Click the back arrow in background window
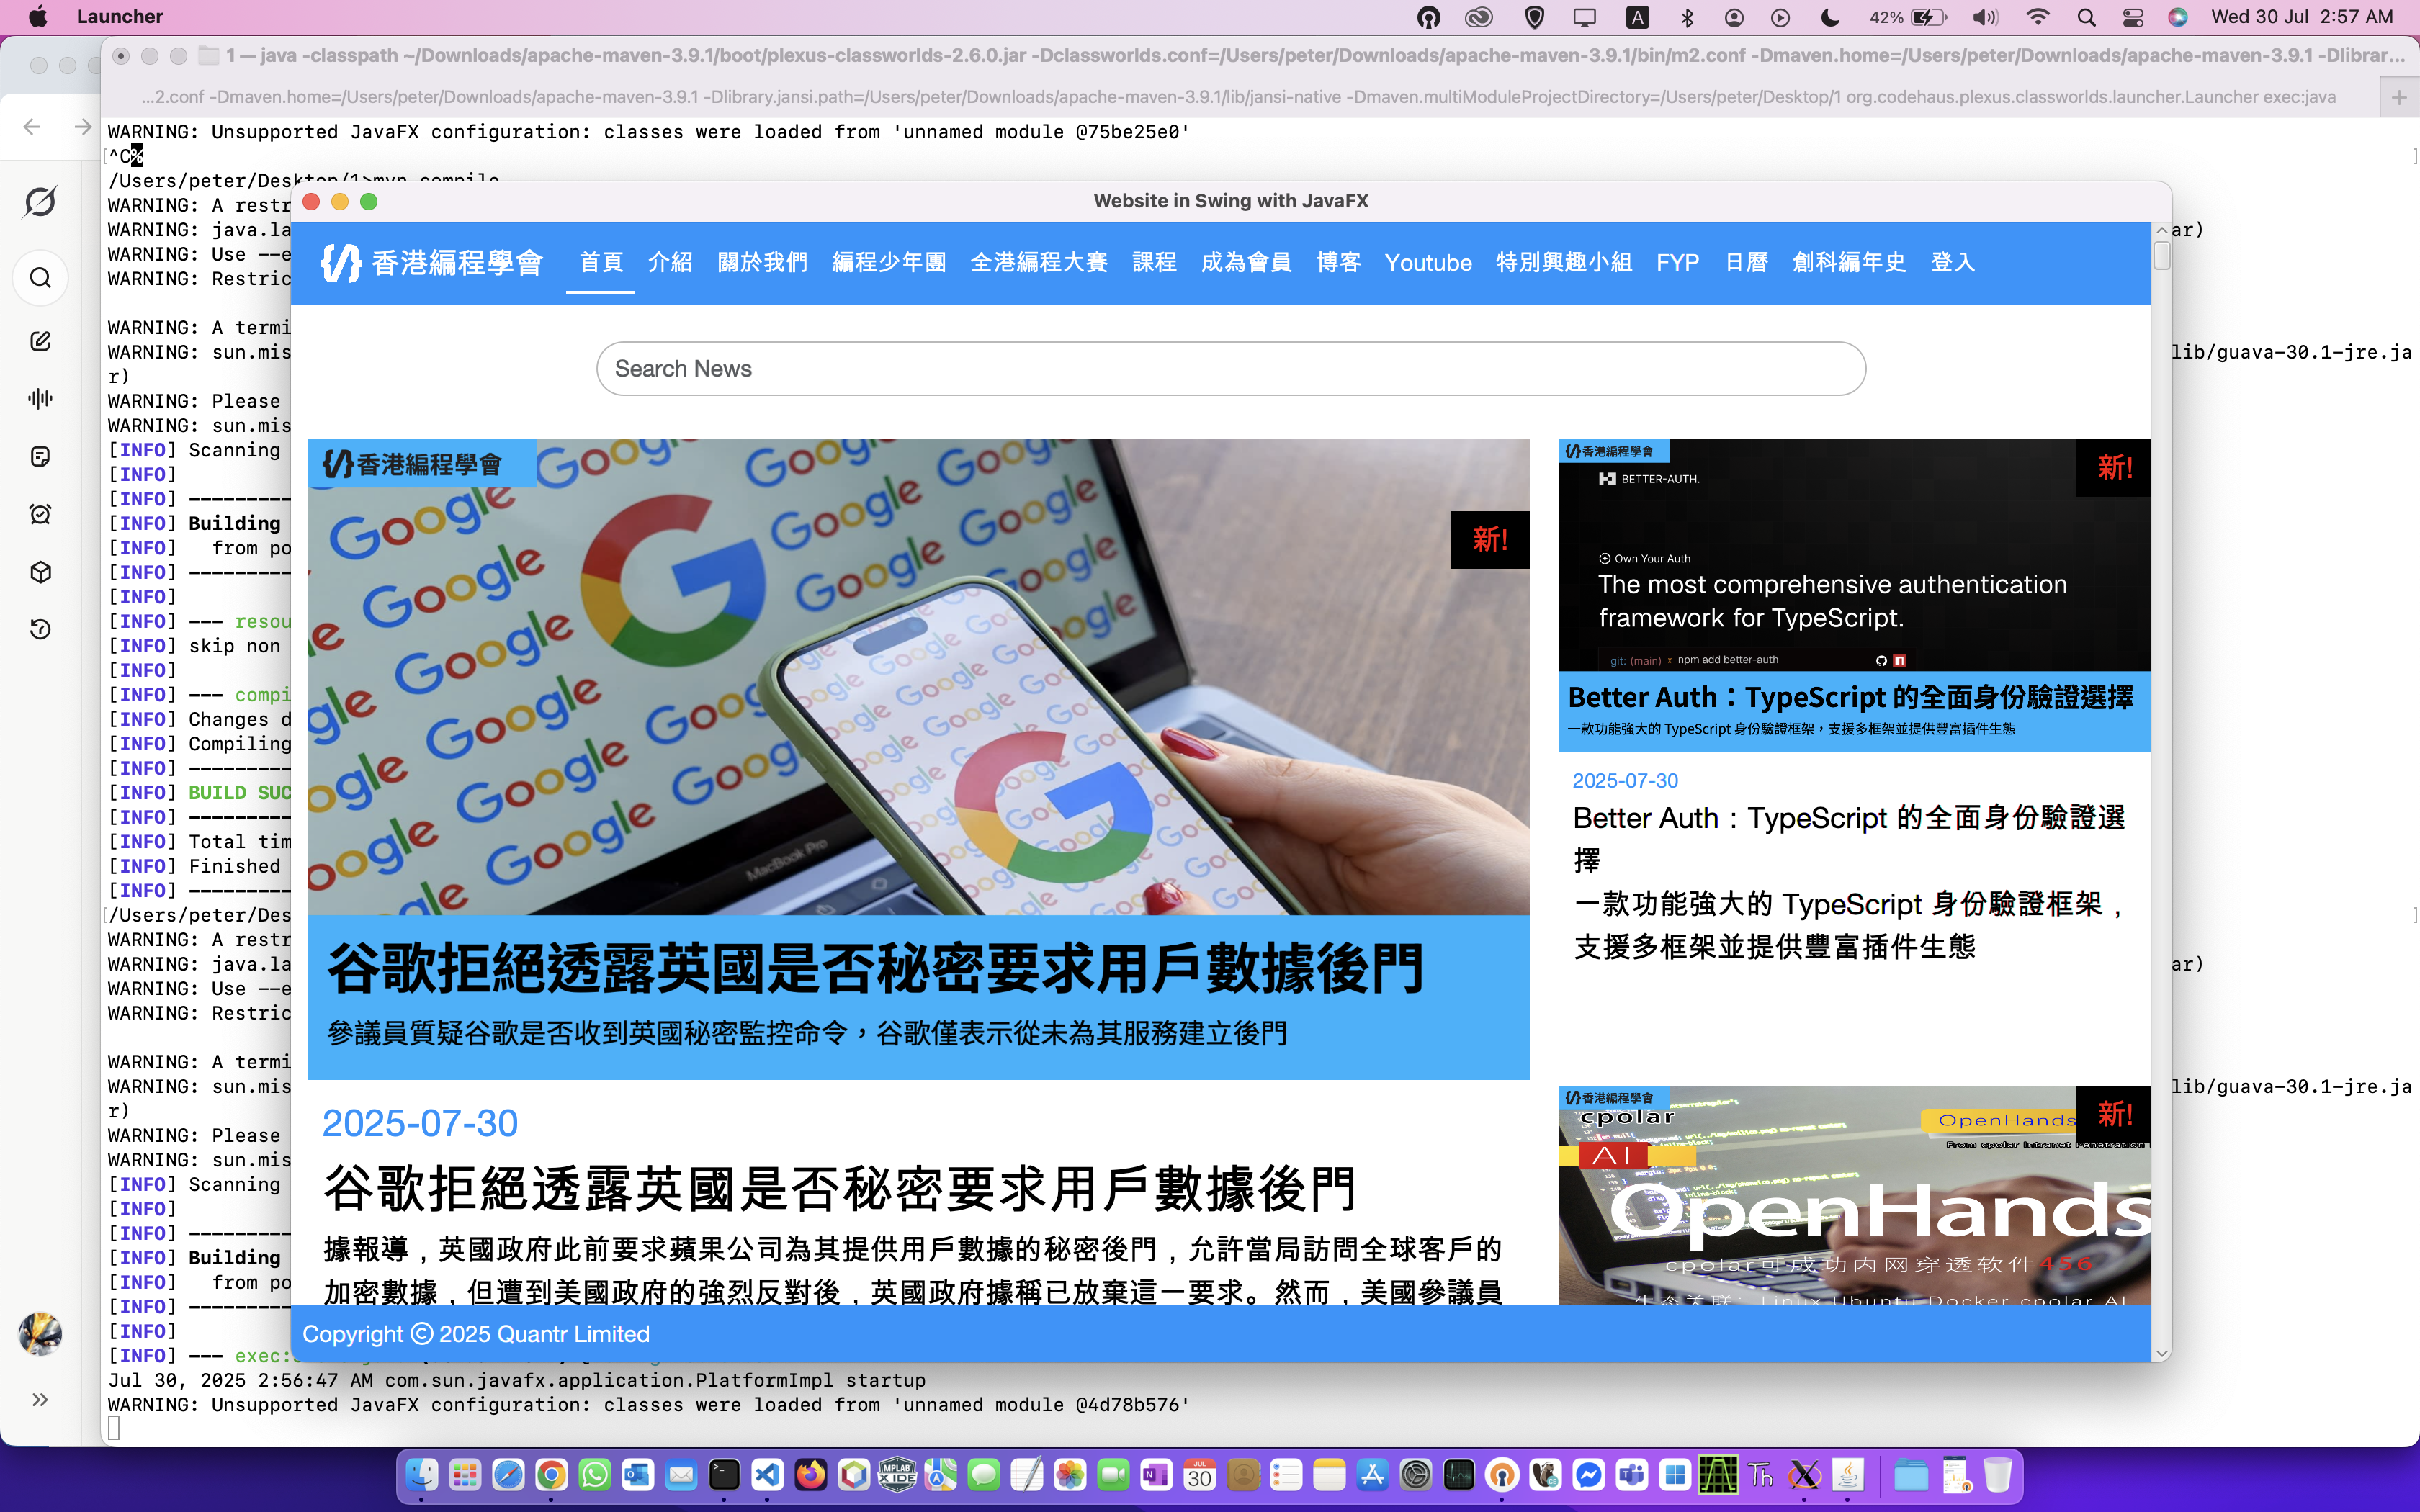The image size is (2420, 1512). (32, 126)
